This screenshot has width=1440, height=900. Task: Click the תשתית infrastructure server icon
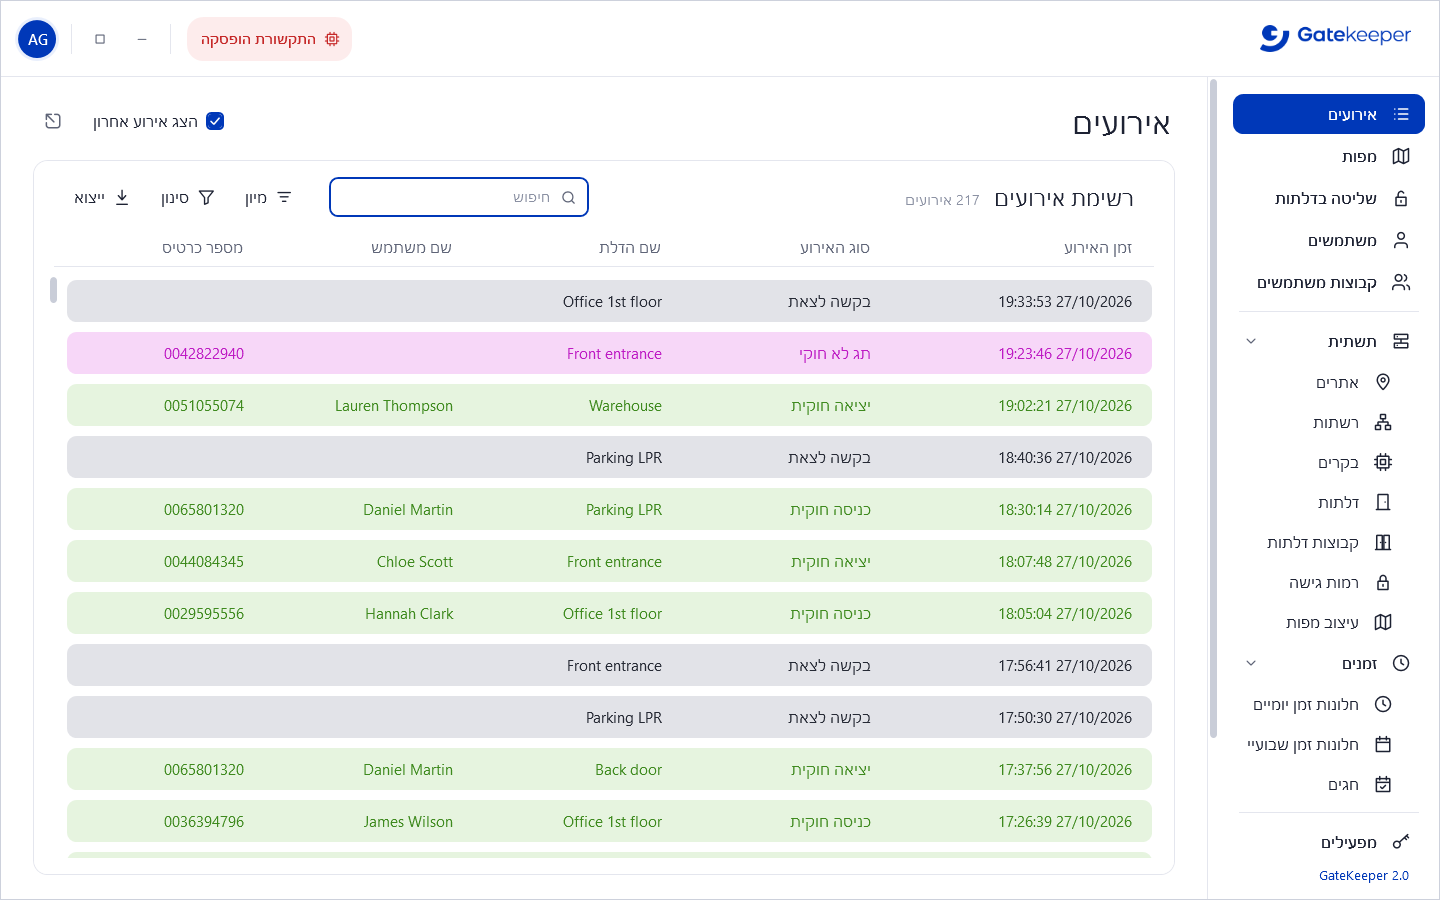point(1401,341)
